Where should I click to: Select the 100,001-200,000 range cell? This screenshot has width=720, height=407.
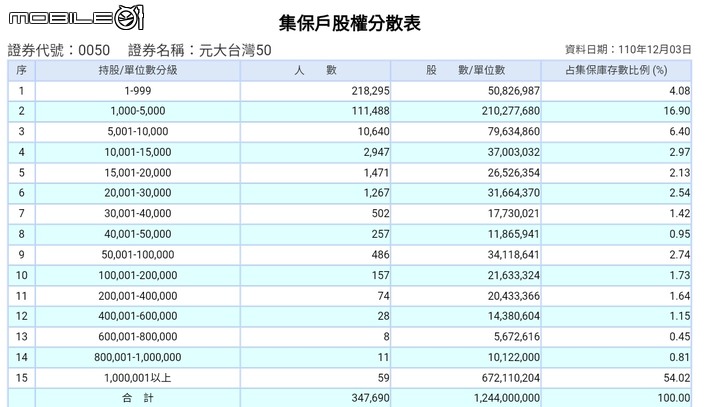click(138, 276)
